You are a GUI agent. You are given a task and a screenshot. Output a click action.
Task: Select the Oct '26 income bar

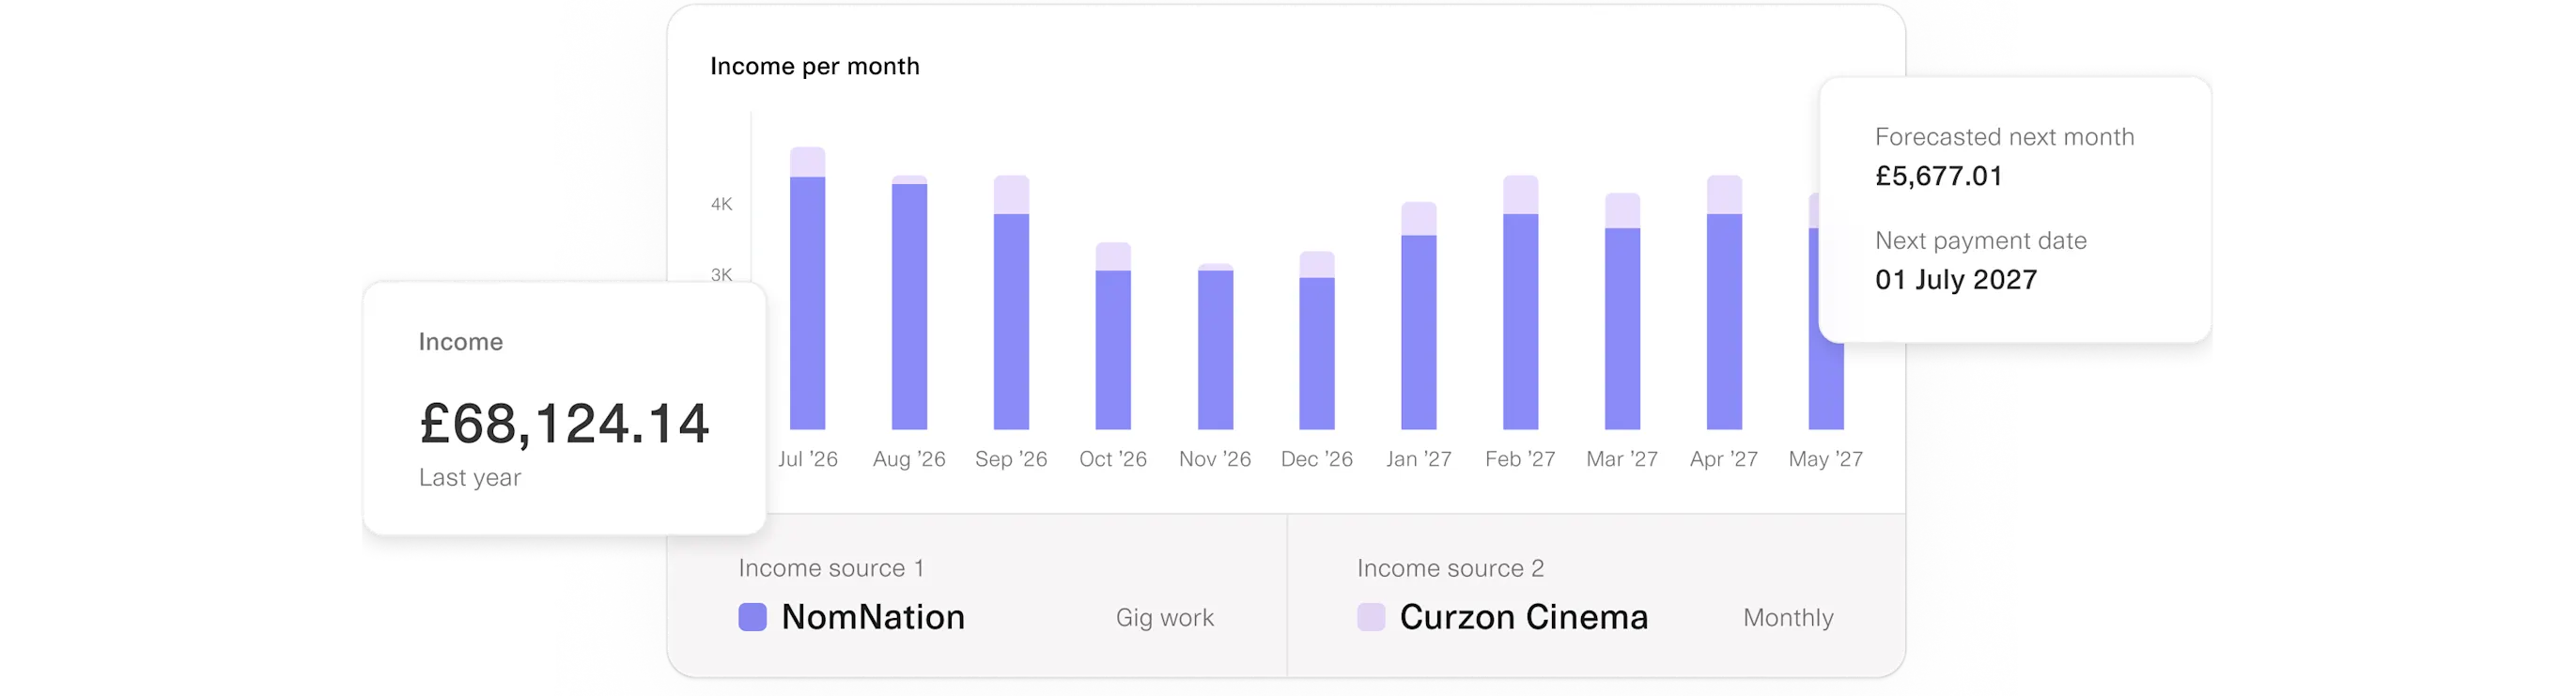[1113, 336]
